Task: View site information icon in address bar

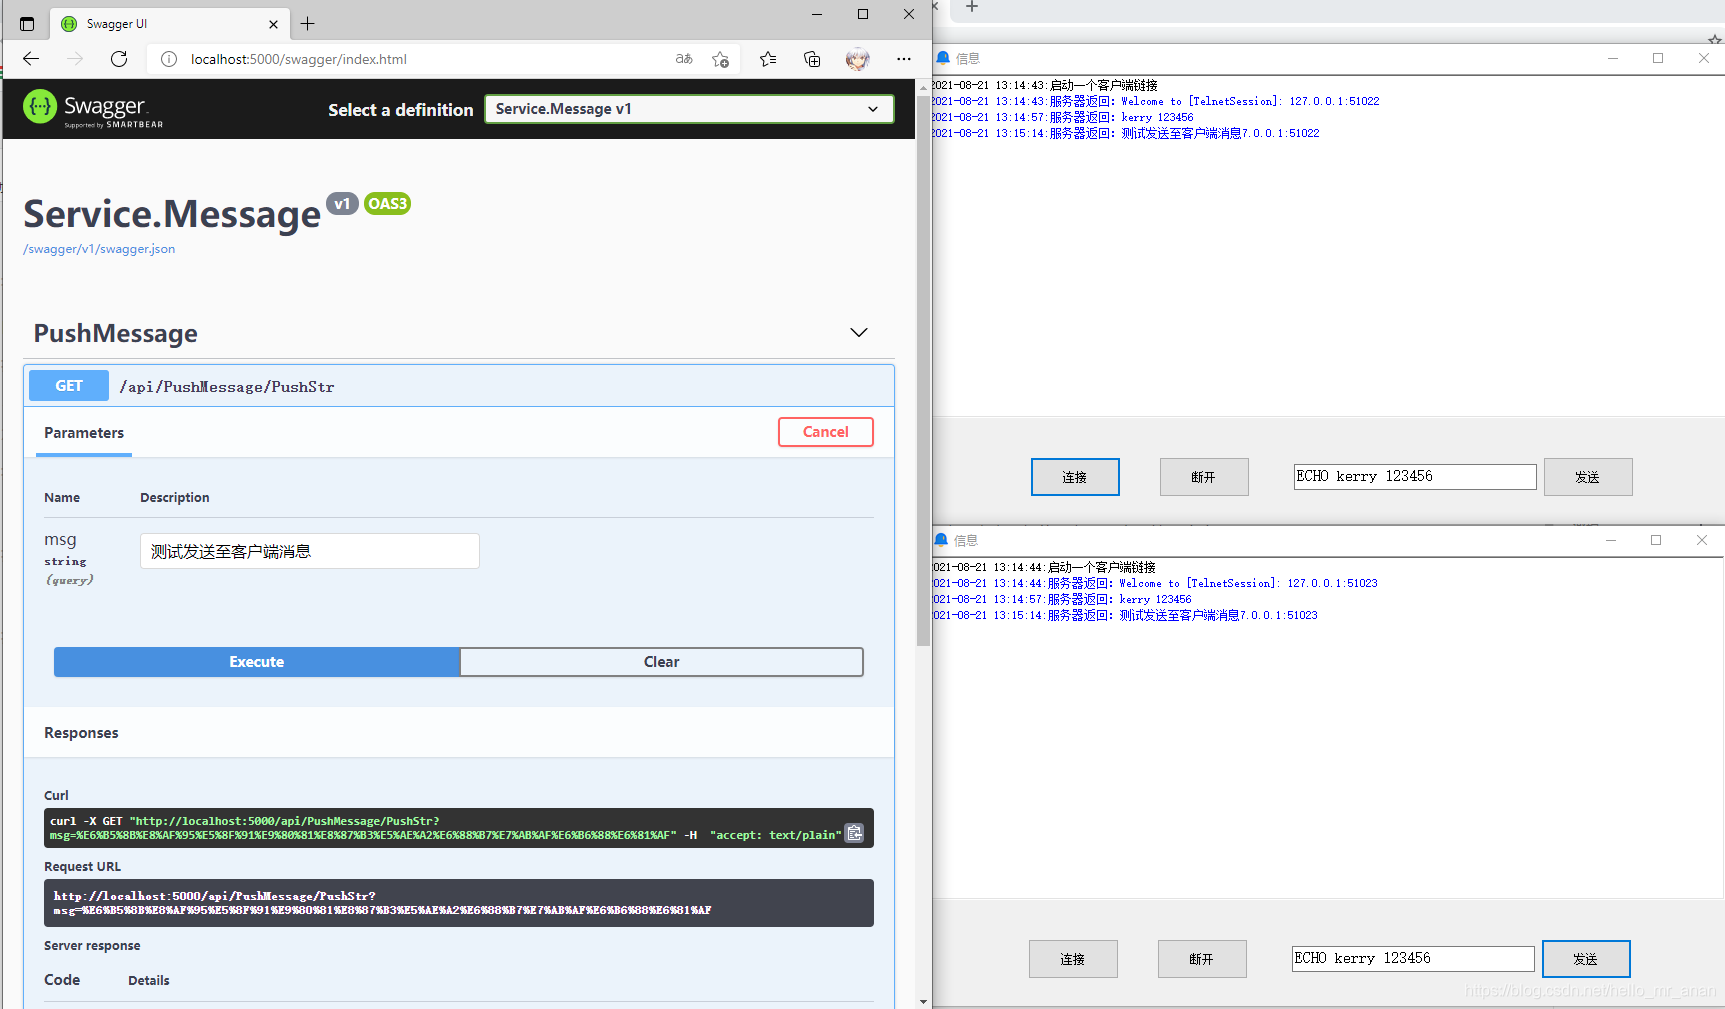Action: (169, 59)
